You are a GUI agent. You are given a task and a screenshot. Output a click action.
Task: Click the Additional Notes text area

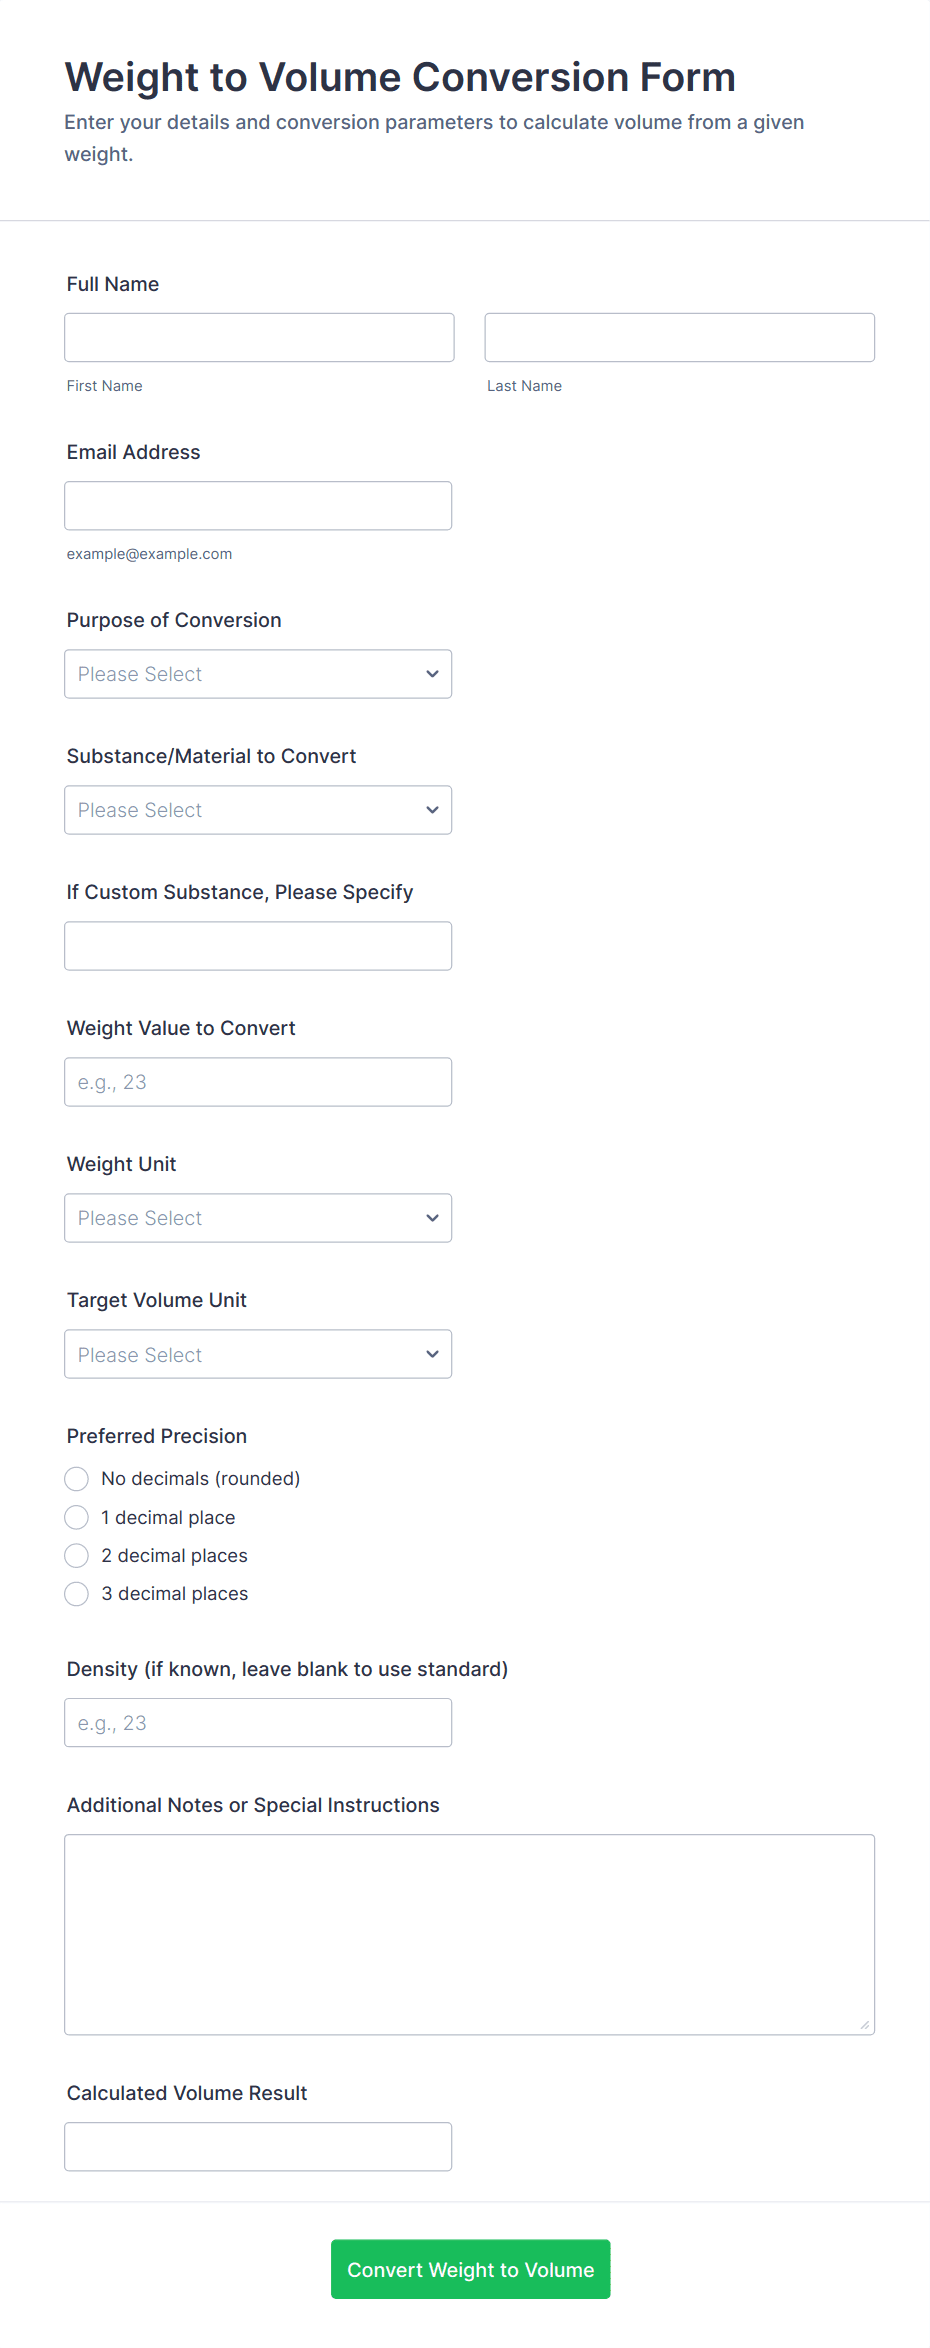coord(469,1934)
